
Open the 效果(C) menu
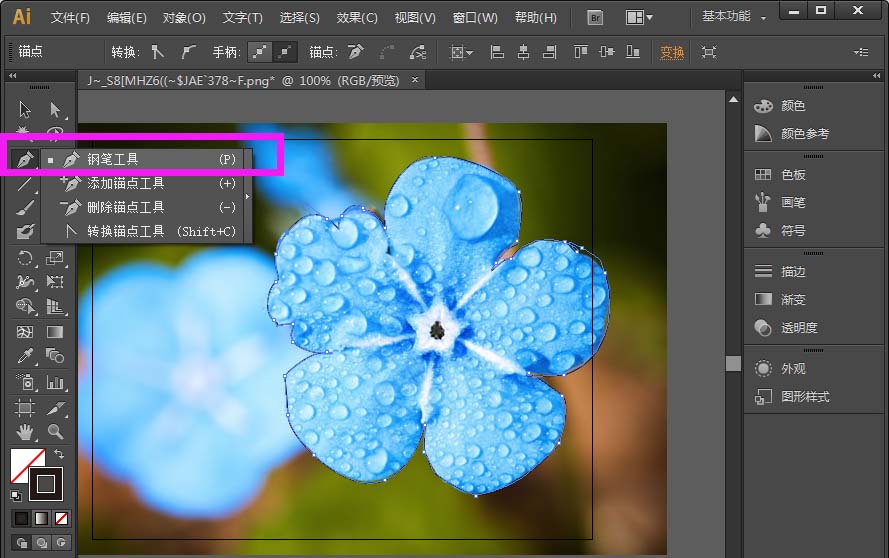pyautogui.click(x=357, y=18)
